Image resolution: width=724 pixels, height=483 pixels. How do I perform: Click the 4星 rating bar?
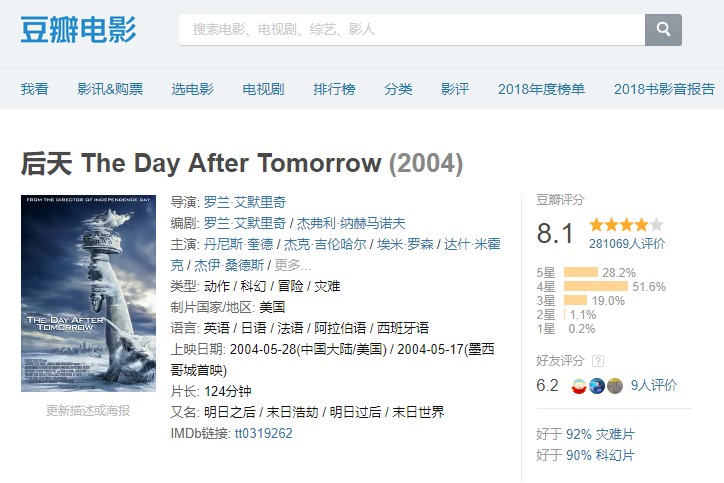pyautogui.click(x=596, y=286)
